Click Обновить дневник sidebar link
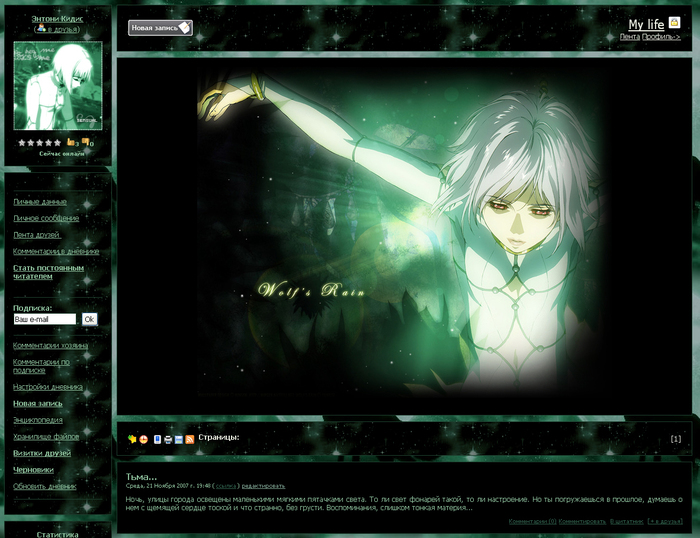700x538 pixels. point(45,486)
